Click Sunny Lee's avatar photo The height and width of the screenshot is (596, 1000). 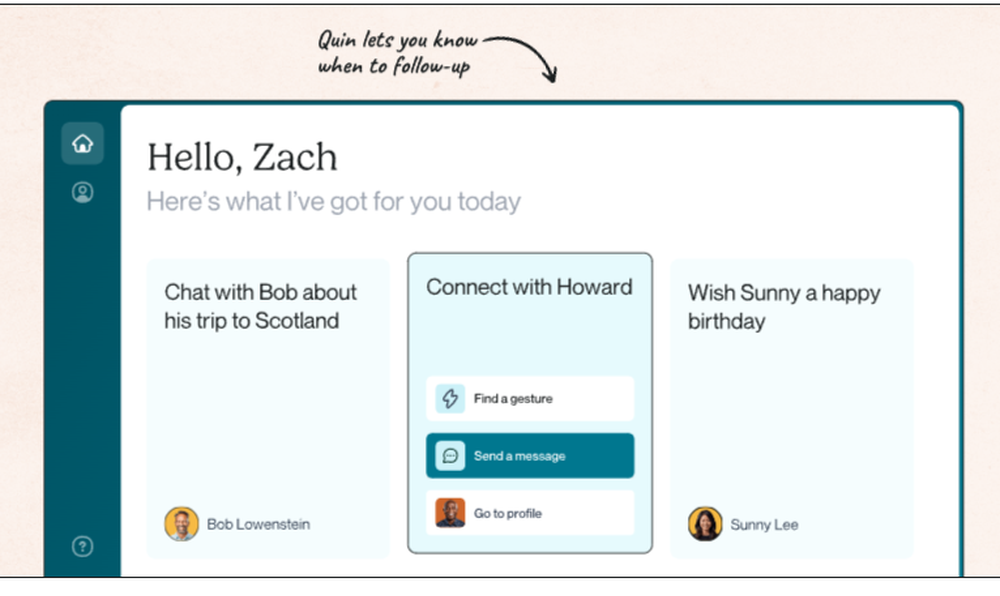705,524
